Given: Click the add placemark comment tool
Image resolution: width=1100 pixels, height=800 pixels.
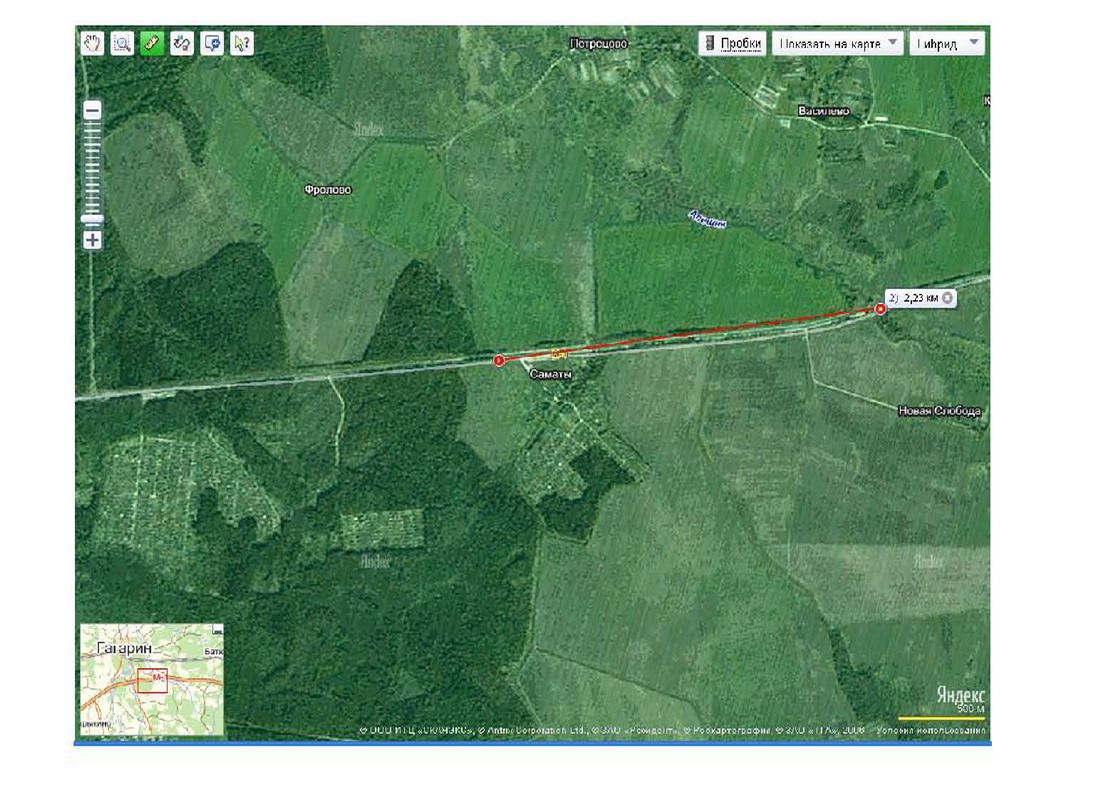Looking at the screenshot, I should coord(212,43).
